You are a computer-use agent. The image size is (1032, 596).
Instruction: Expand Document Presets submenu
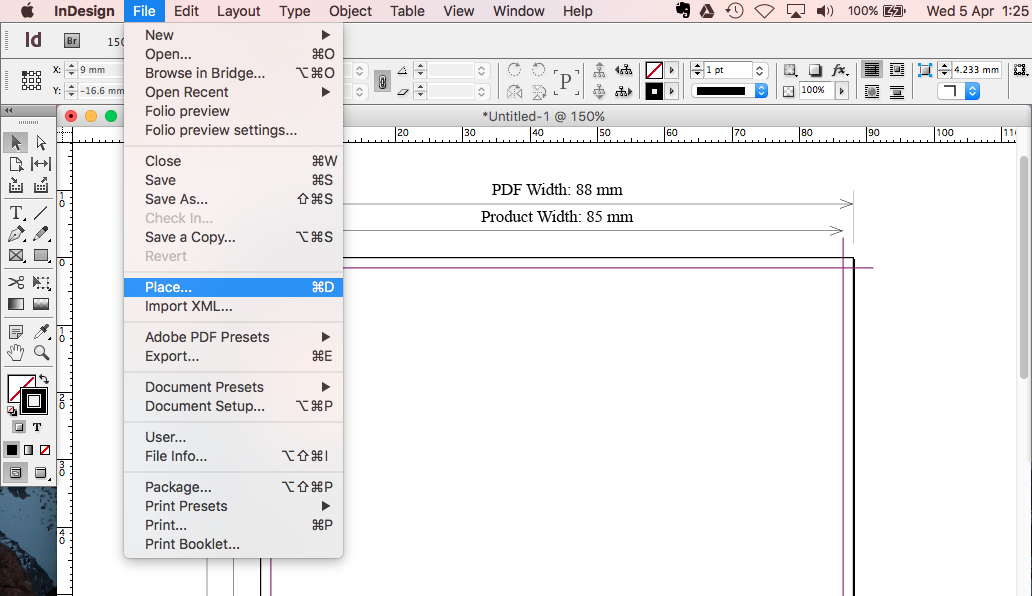[326, 387]
